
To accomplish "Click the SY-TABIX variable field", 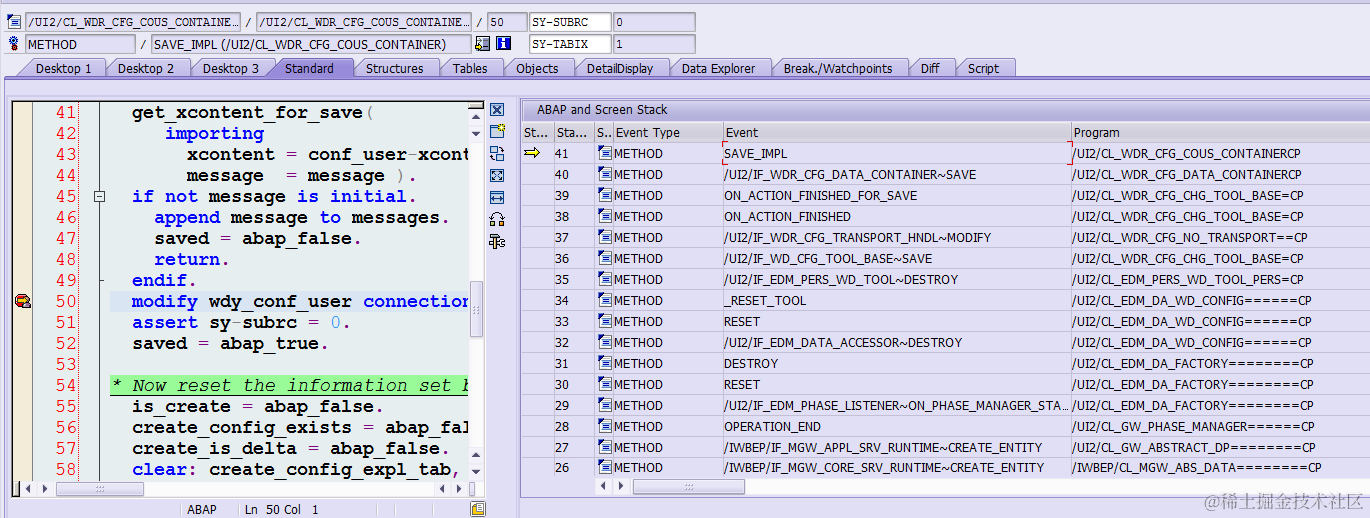I will point(570,44).
